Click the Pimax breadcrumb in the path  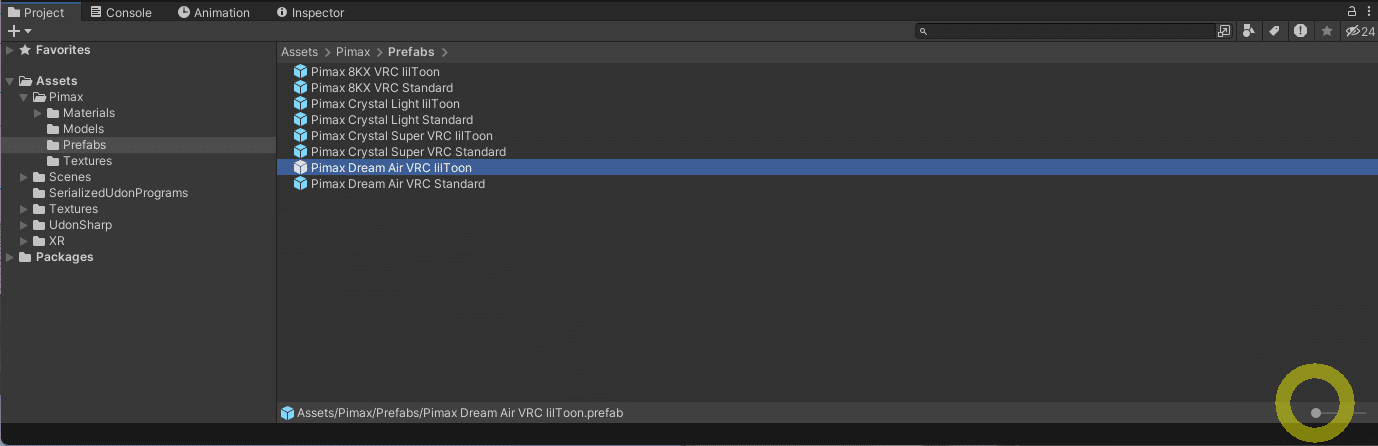pos(353,52)
